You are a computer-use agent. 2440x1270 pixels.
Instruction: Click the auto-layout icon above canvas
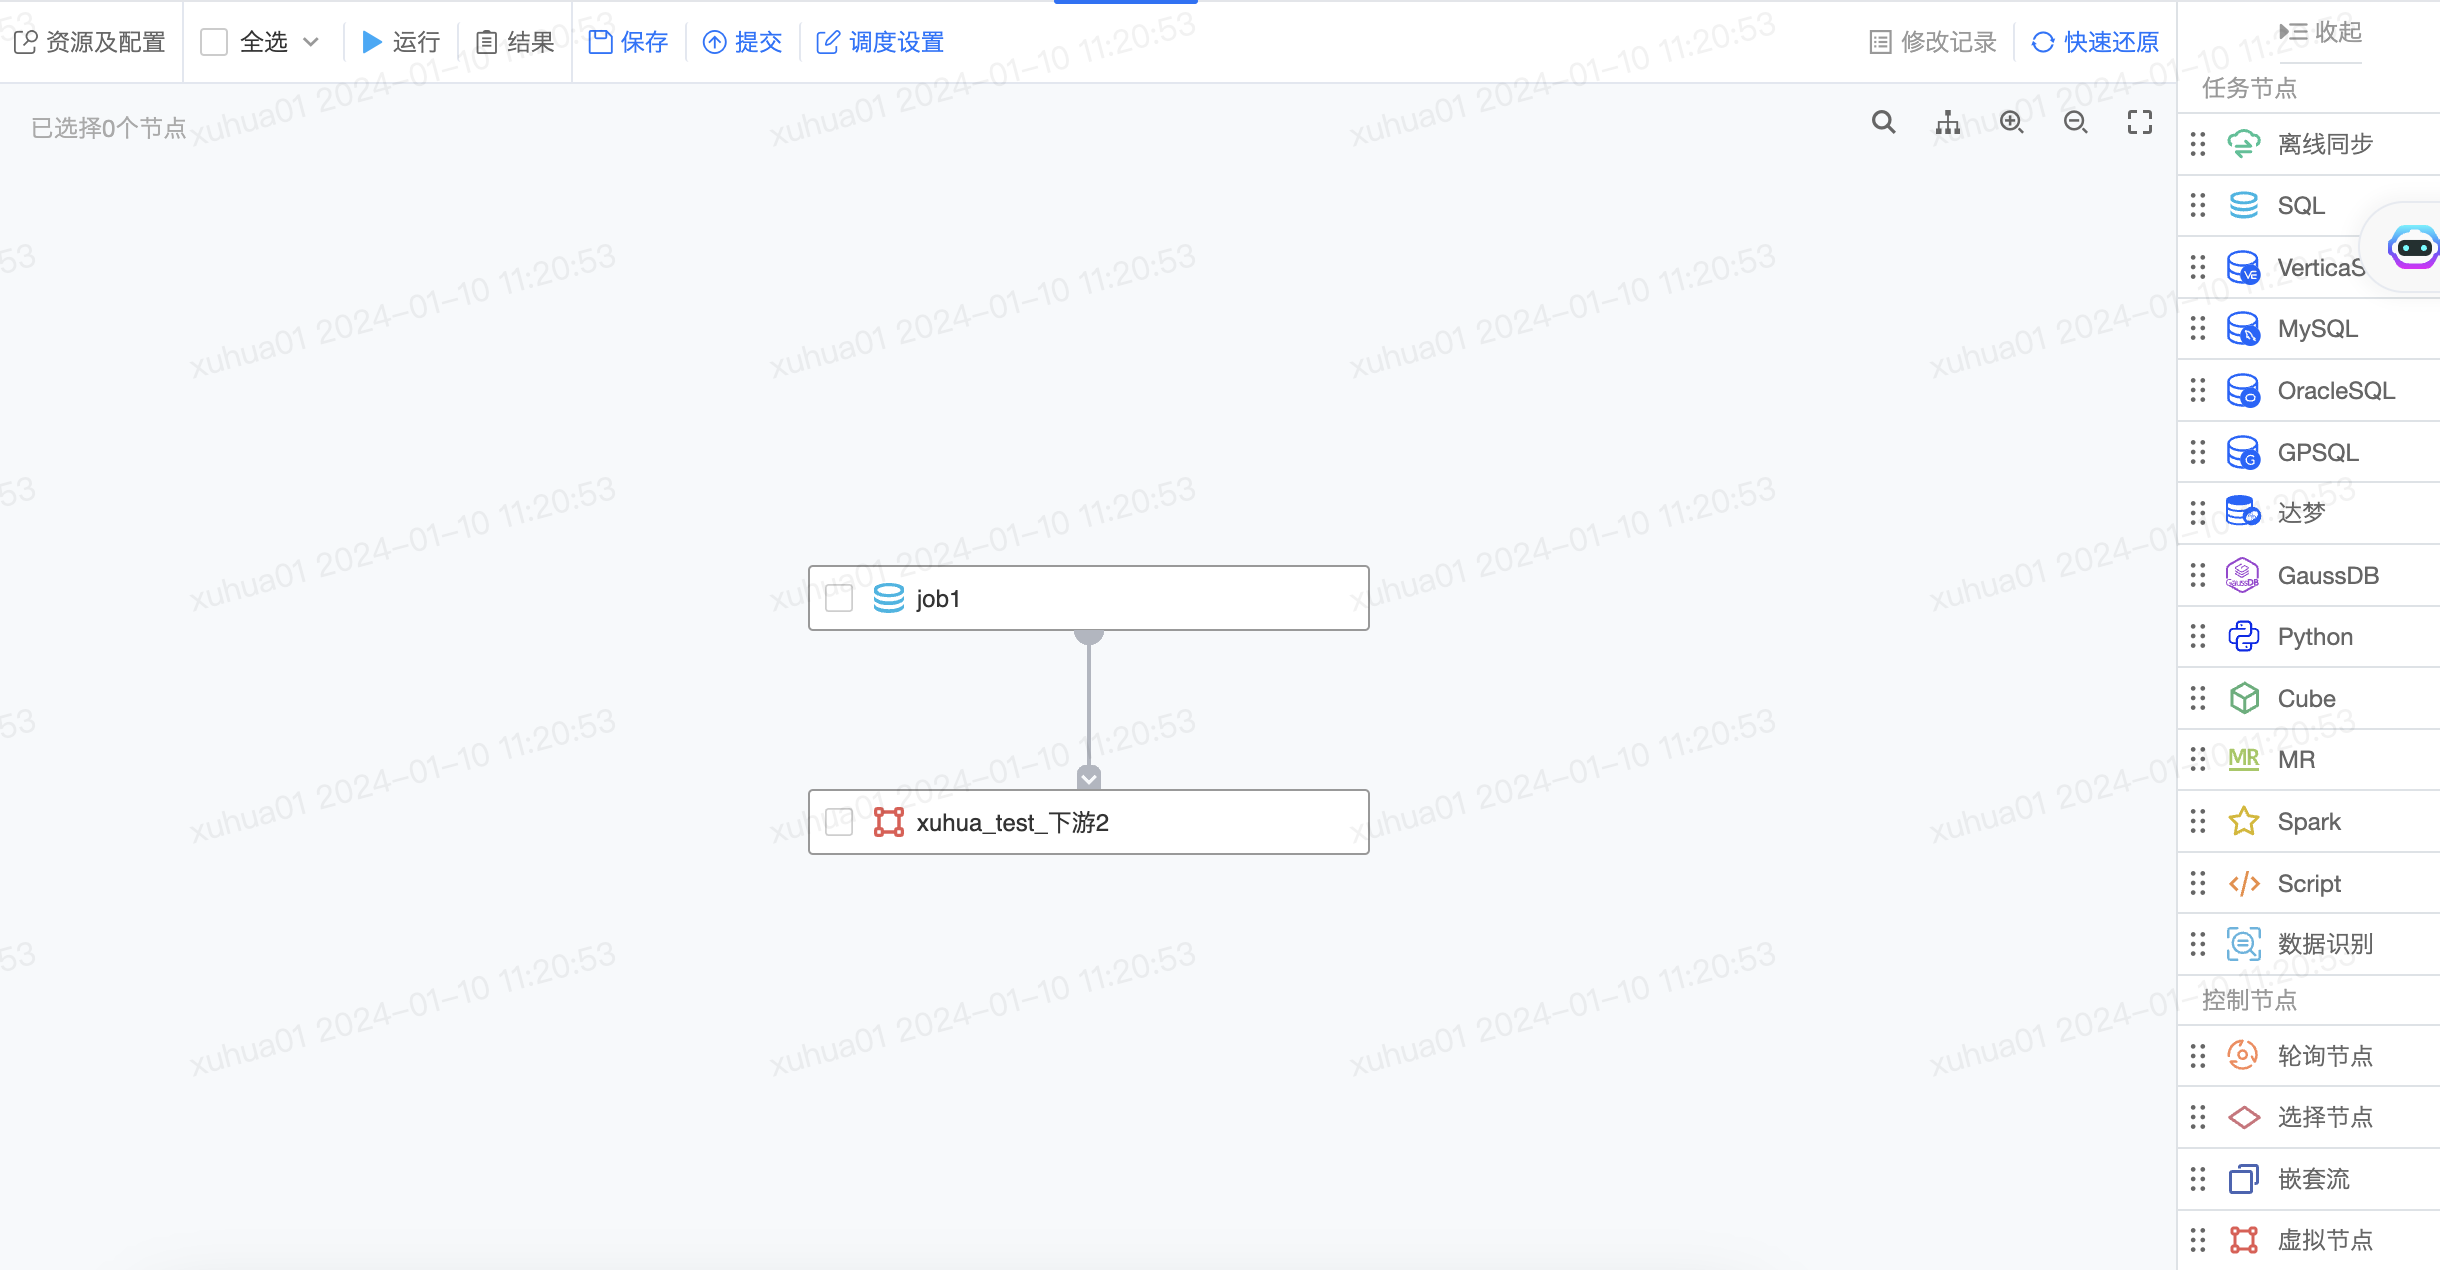pyautogui.click(x=1948, y=121)
